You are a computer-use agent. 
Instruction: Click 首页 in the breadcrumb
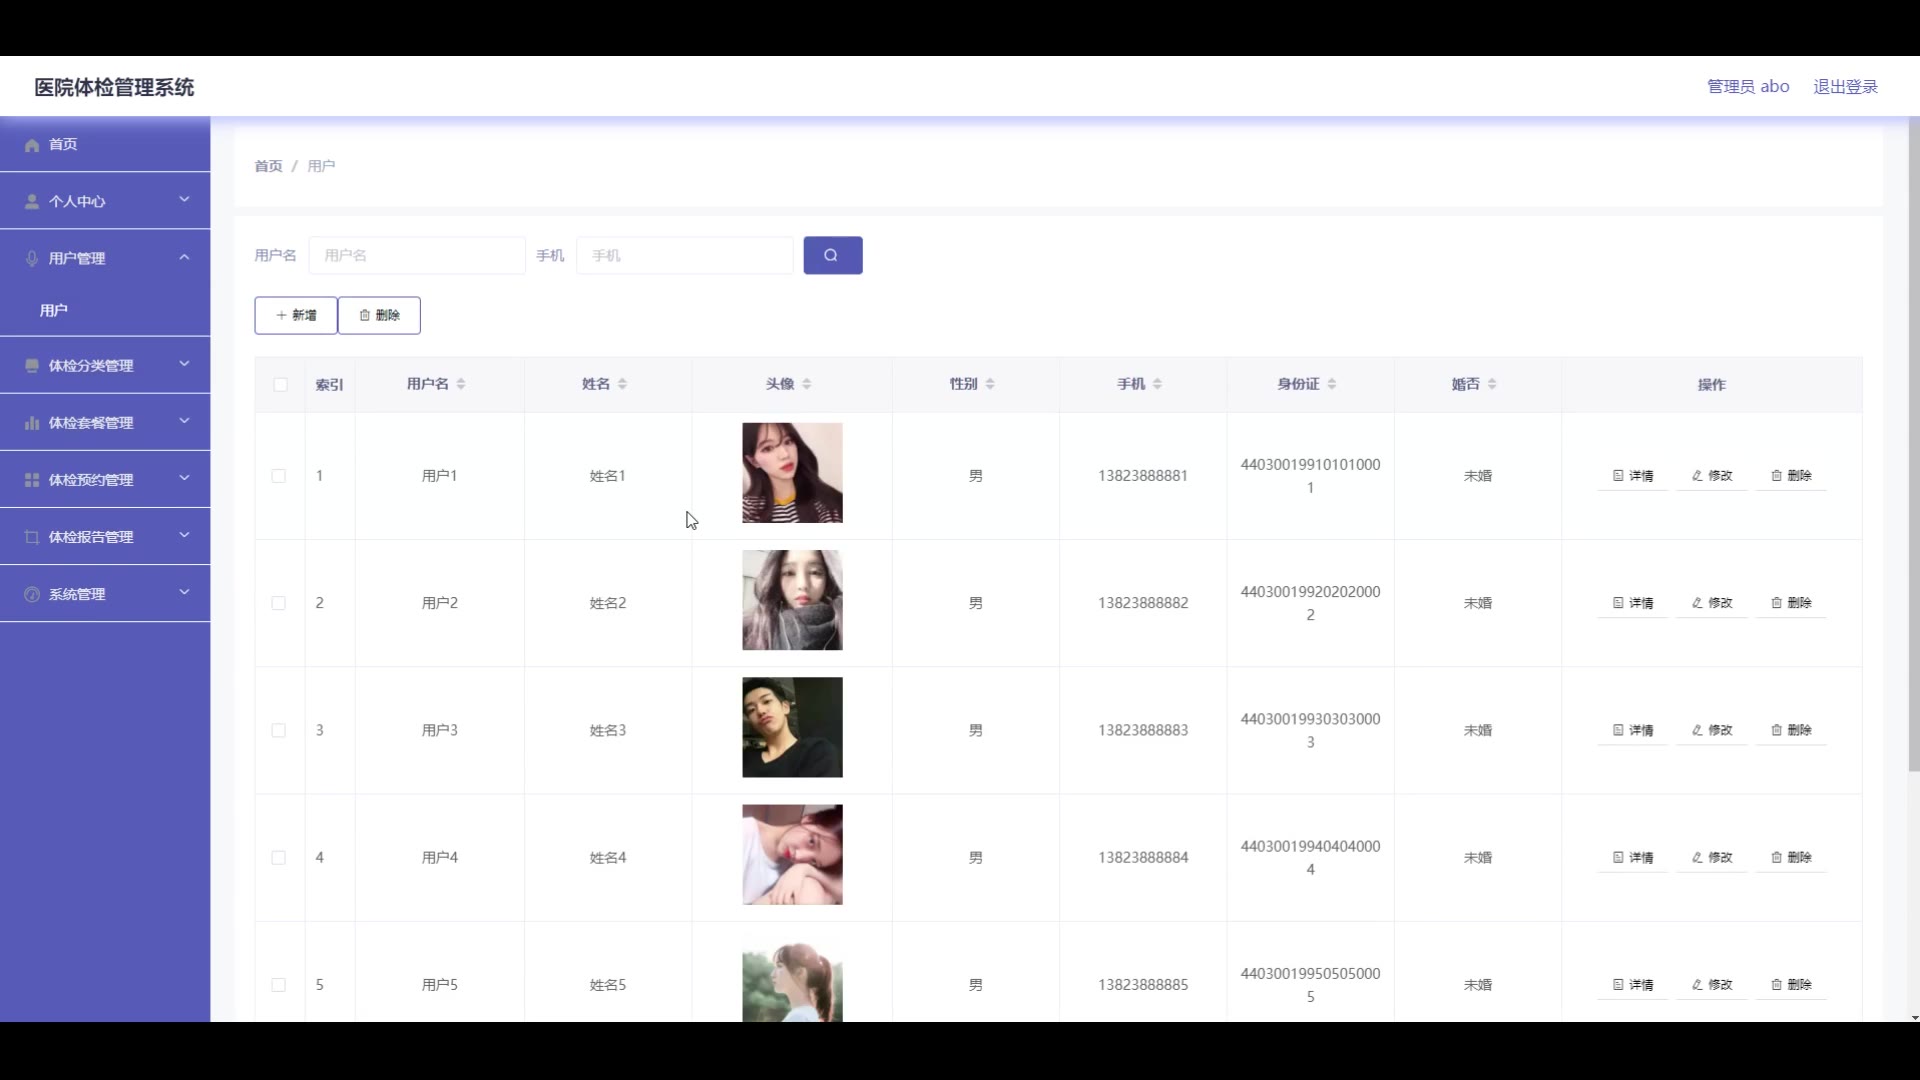pyautogui.click(x=268, y=166)
